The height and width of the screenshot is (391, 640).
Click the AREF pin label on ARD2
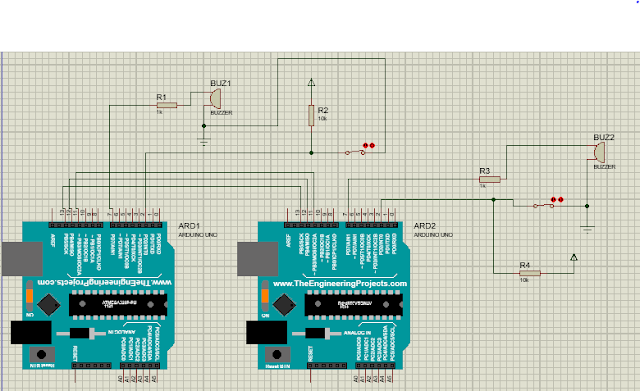point(289,240)
